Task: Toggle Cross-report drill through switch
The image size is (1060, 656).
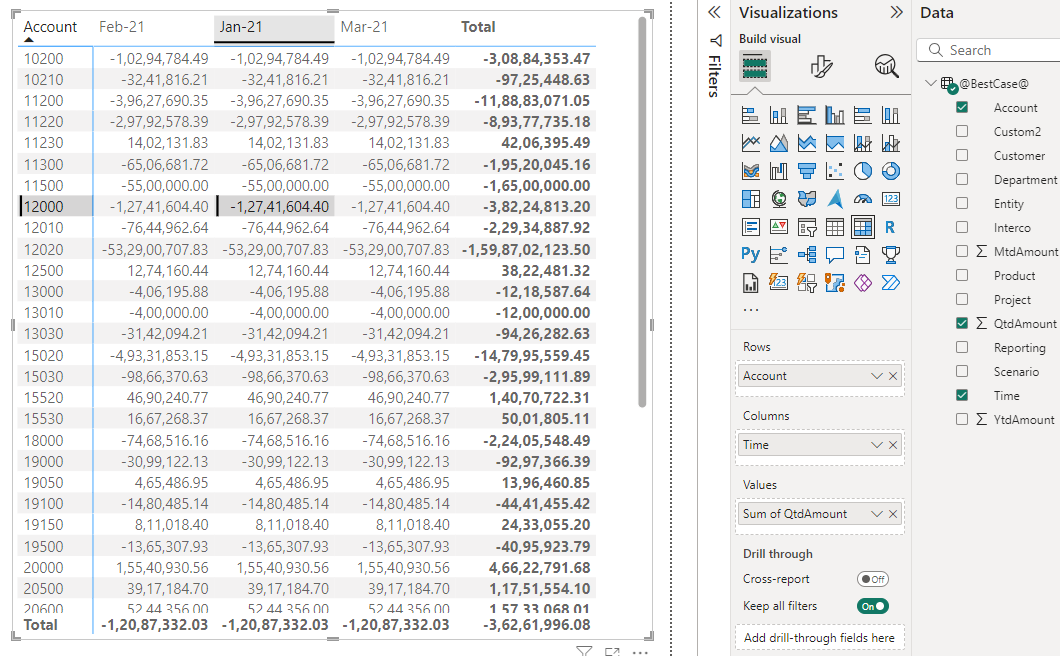Action: coord(872,579)
